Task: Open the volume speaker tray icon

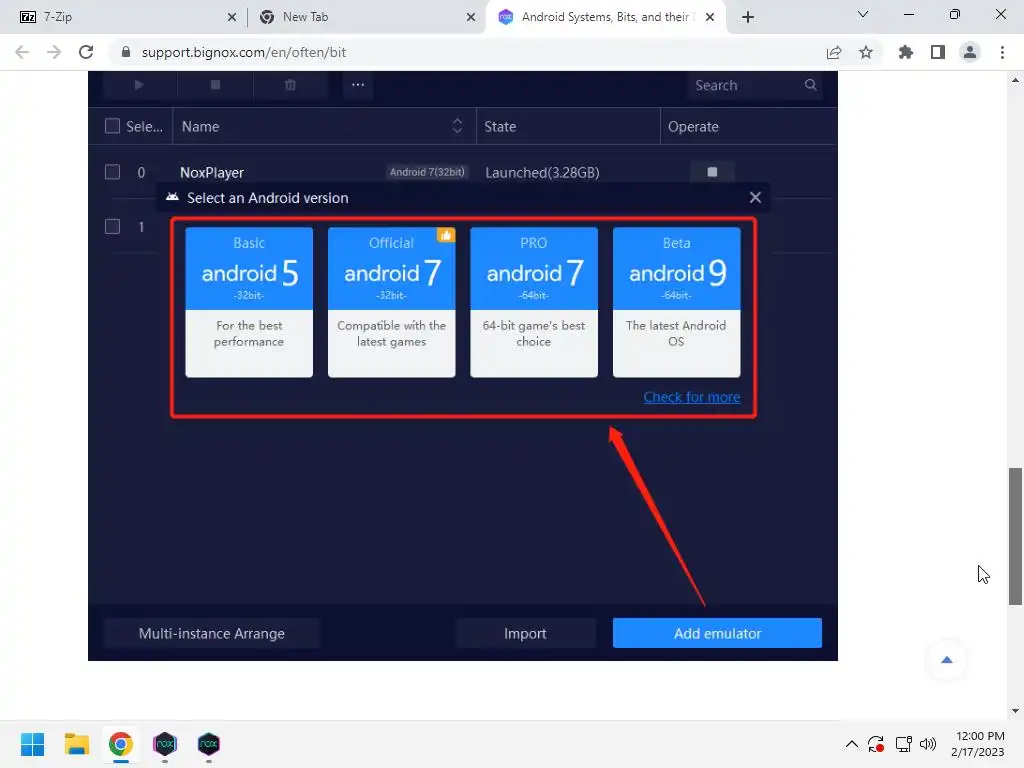Action: pos(928,744)
